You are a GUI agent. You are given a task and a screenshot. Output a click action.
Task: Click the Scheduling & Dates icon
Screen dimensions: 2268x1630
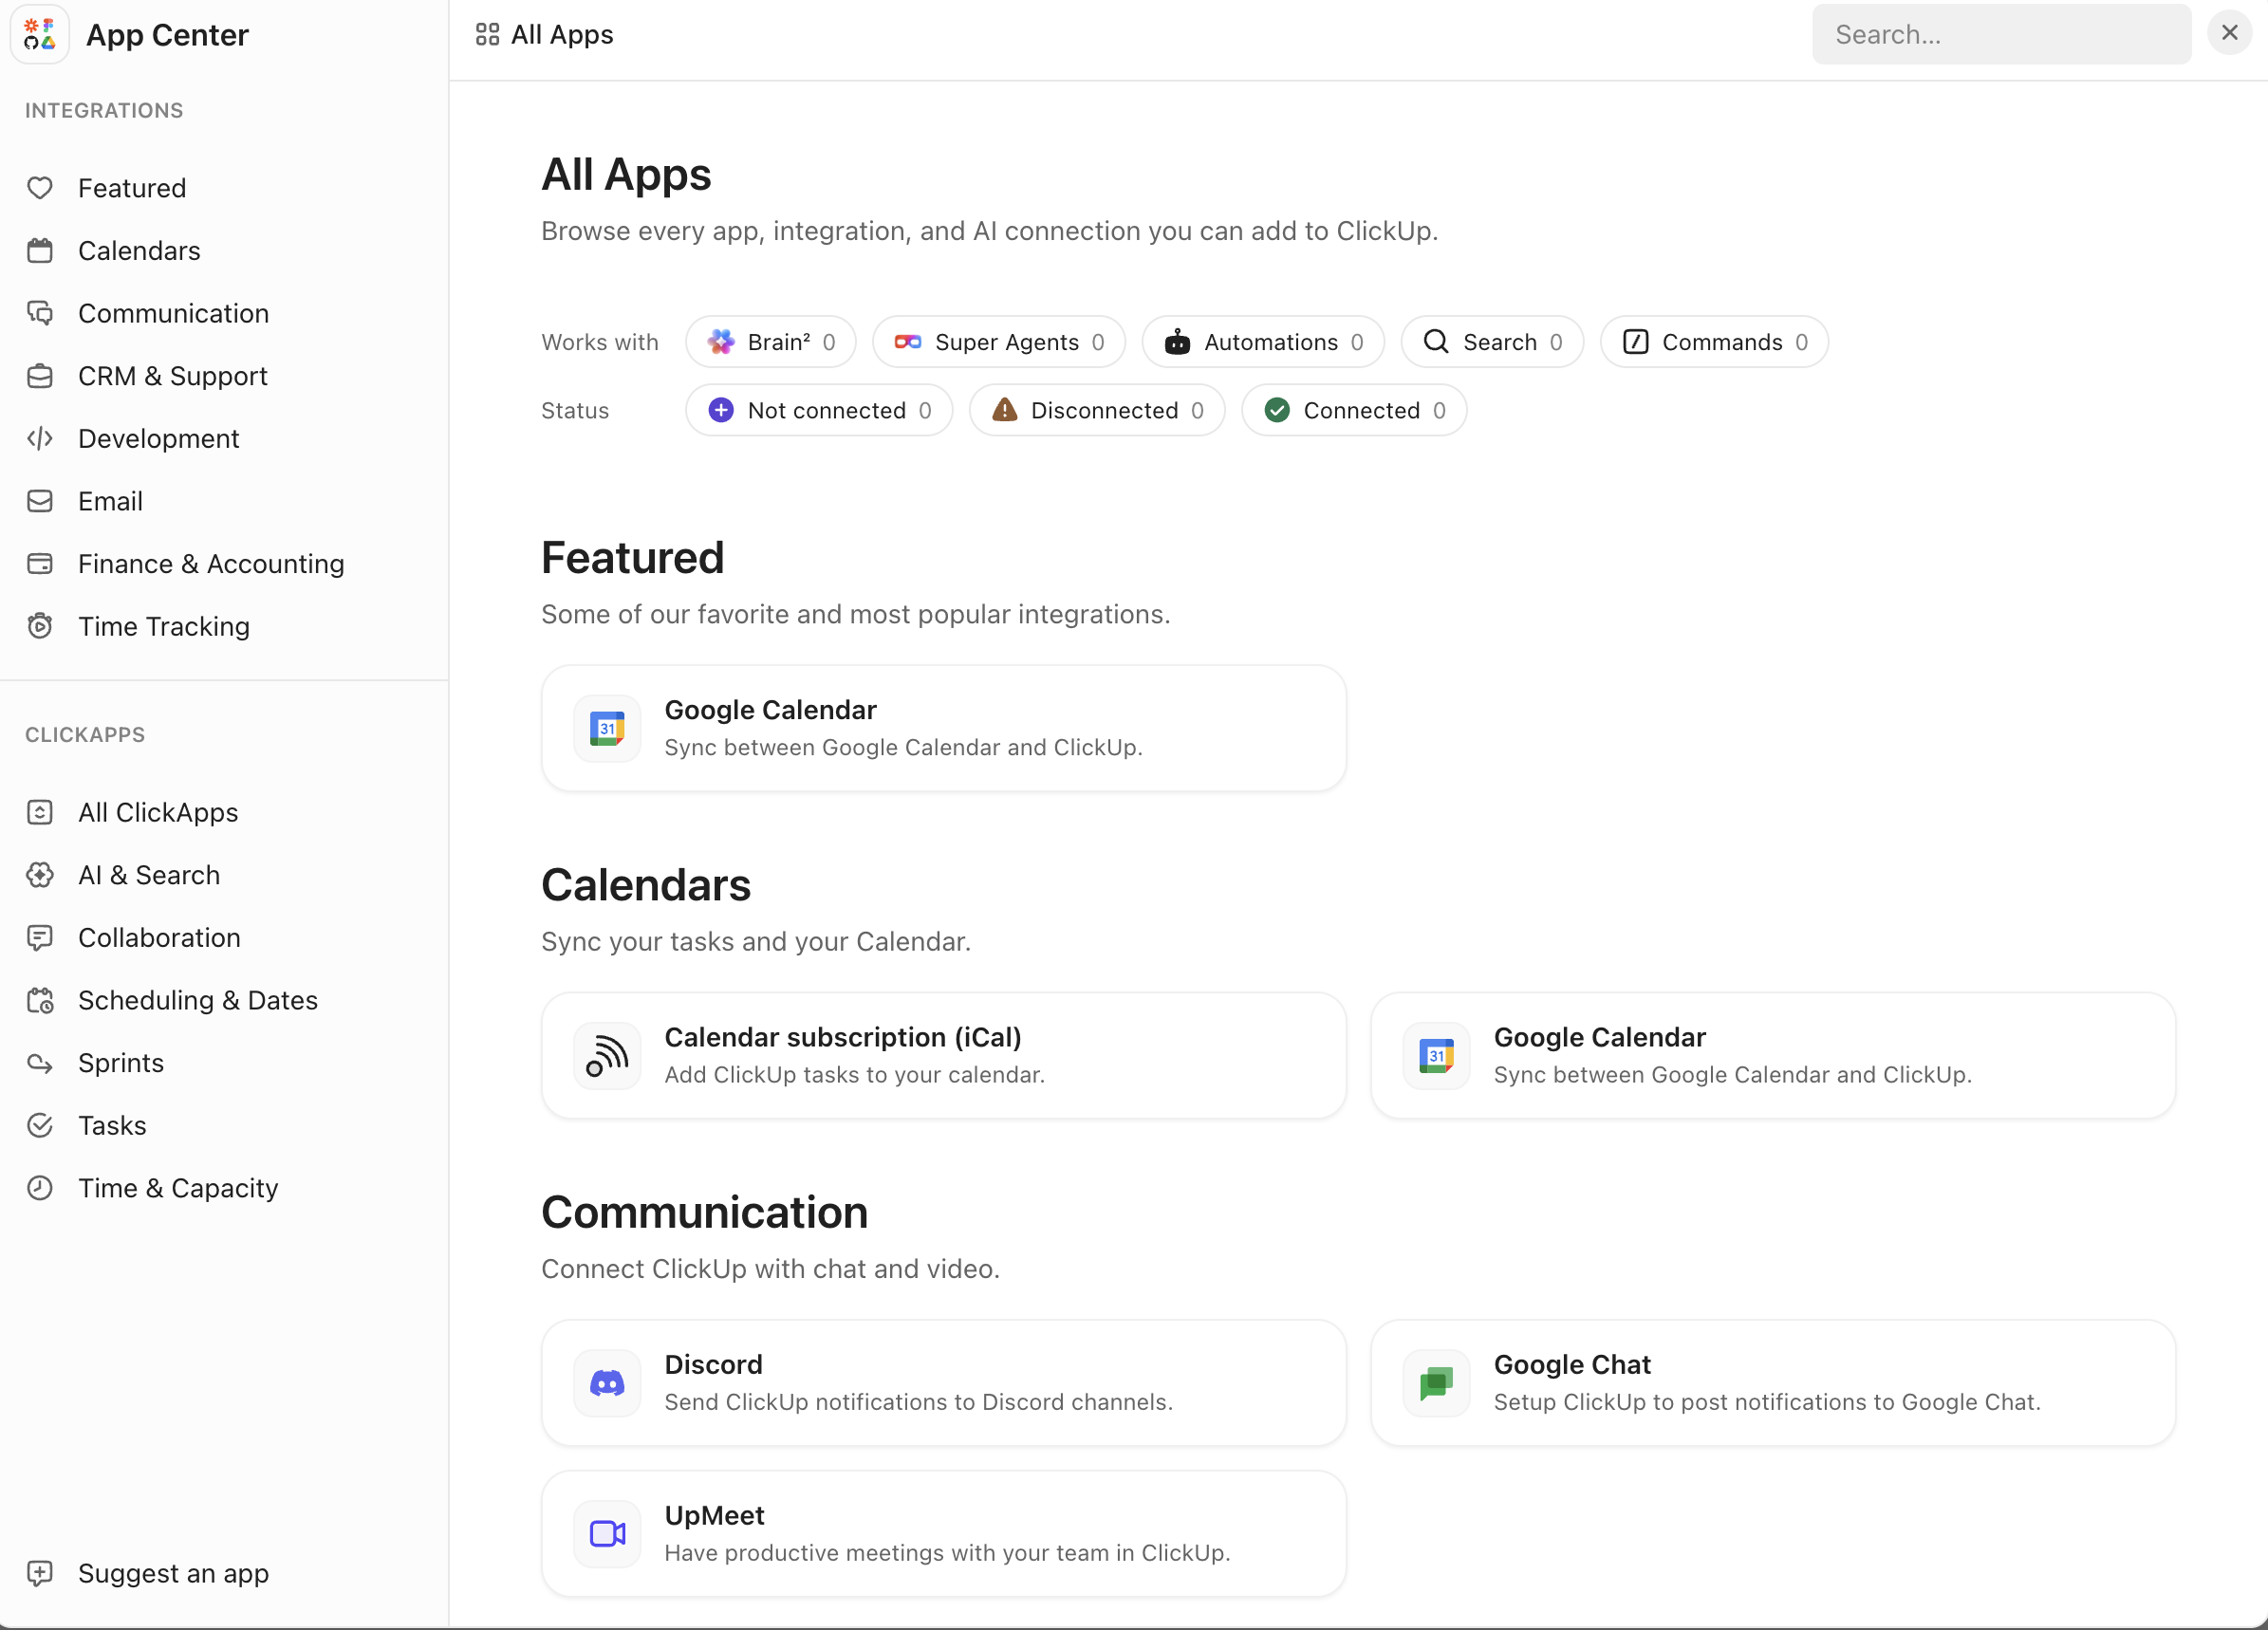(x=40, y=1000)
